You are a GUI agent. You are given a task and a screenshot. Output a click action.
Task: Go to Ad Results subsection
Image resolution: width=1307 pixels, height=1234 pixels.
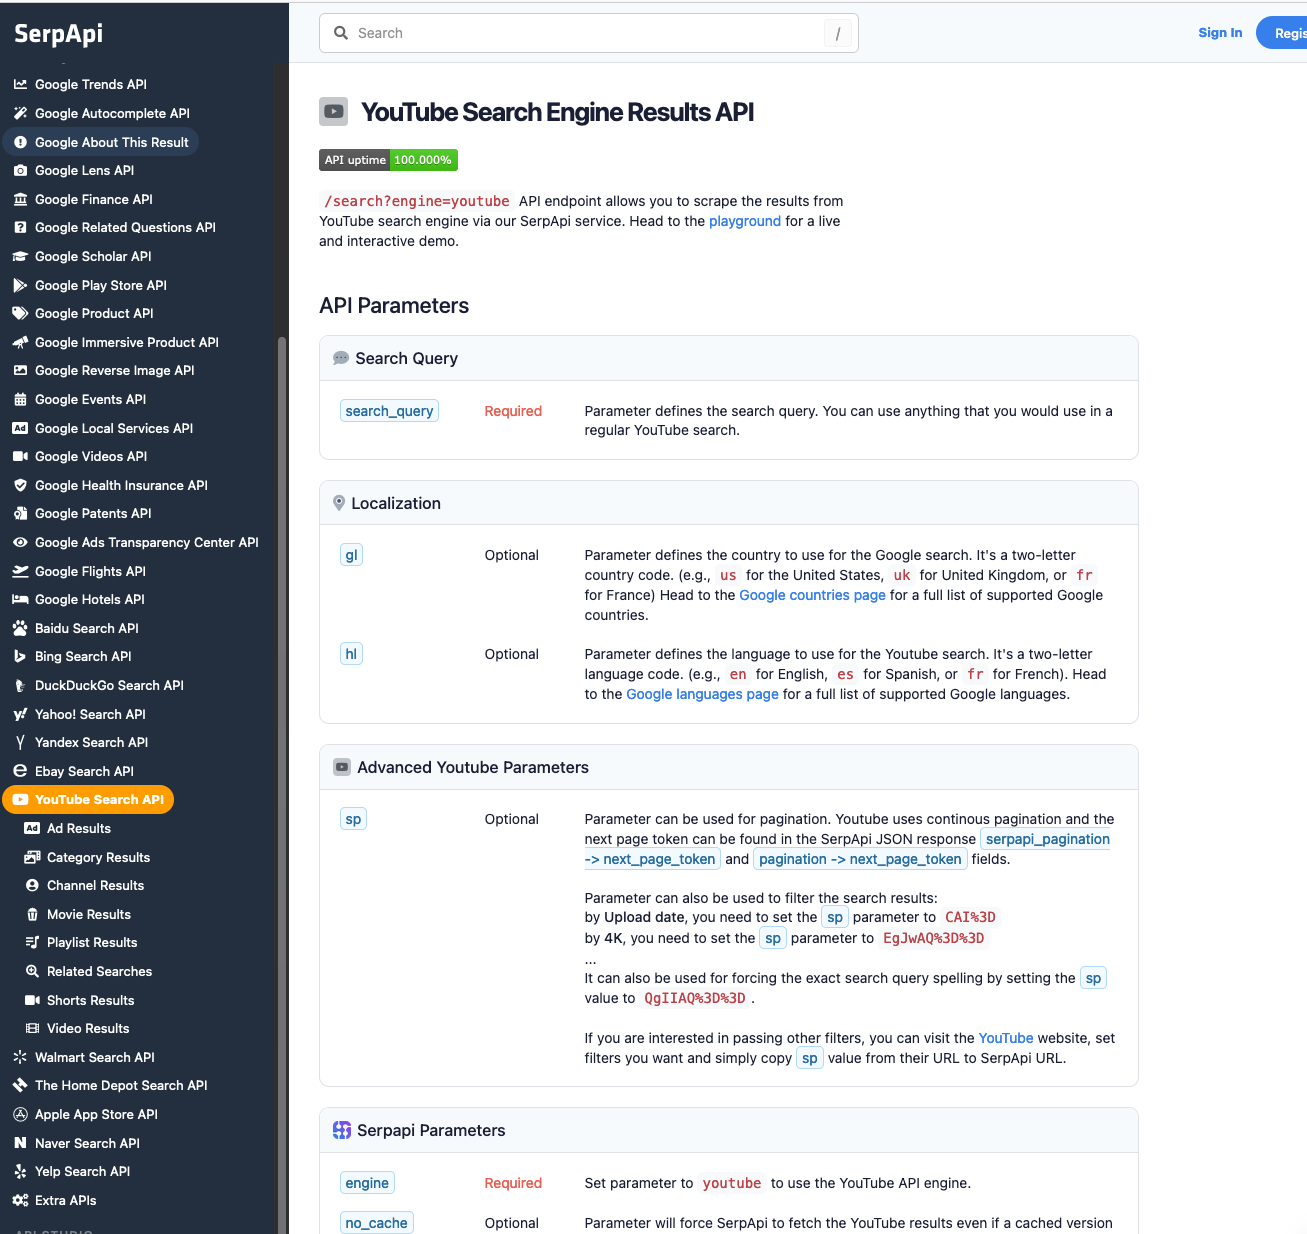click(x=79, y=829)
